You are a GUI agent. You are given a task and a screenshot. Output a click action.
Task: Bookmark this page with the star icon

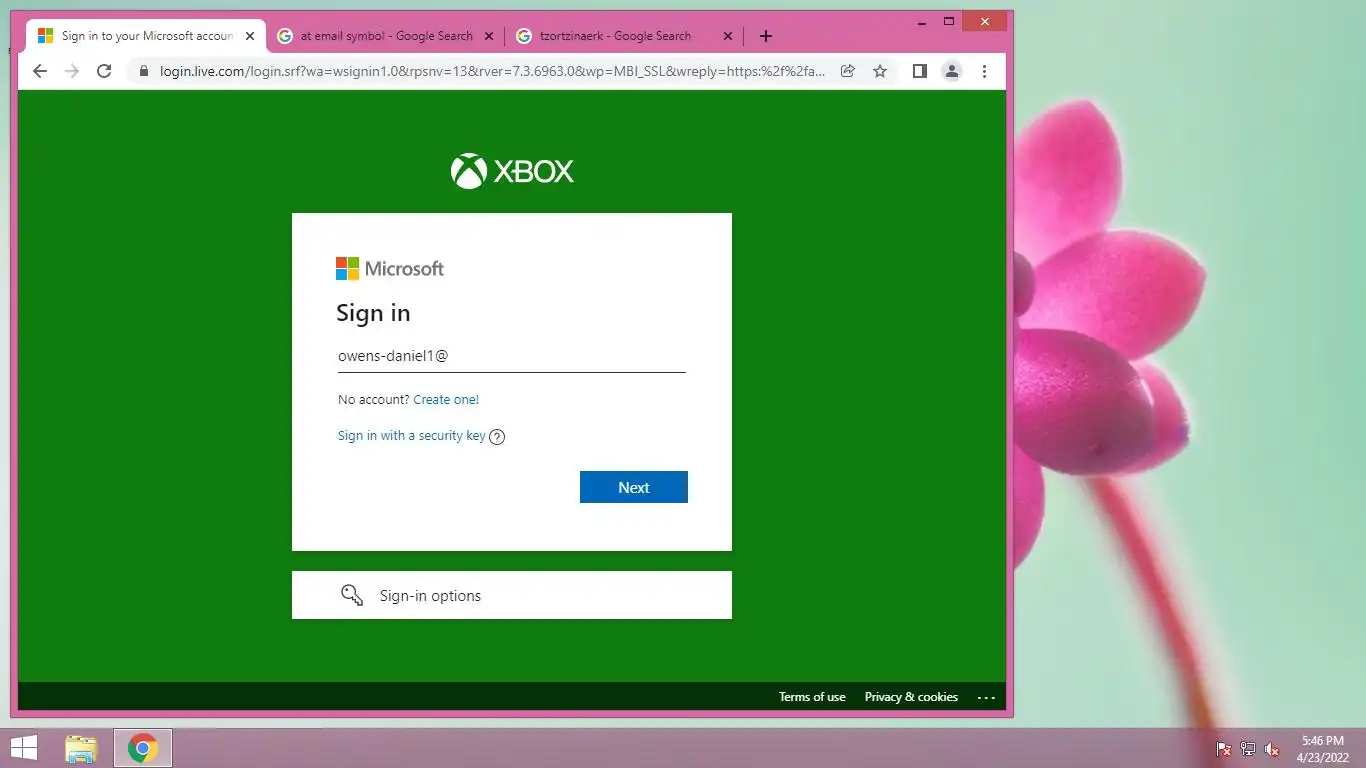[880, 71]
